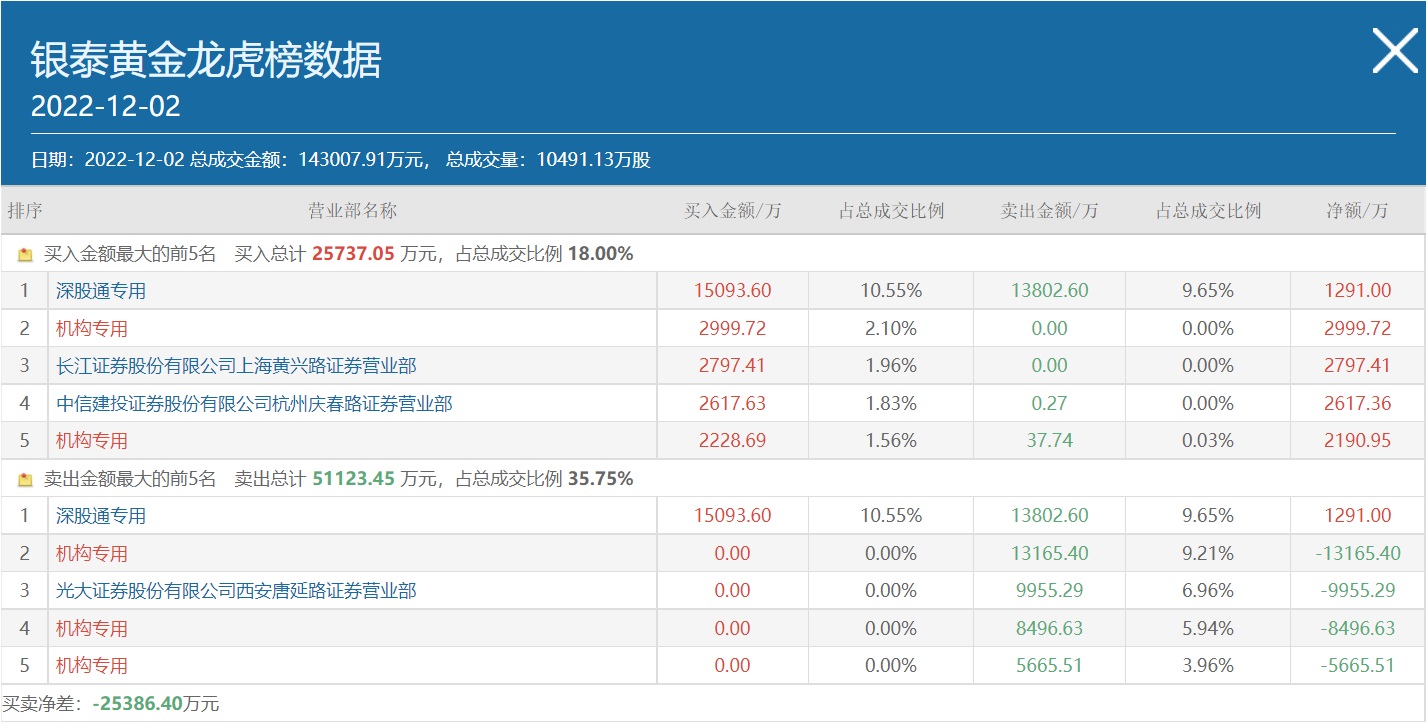
Task: Click the icon beside 买入金额最大的前5名
Action: click(26, 254)
